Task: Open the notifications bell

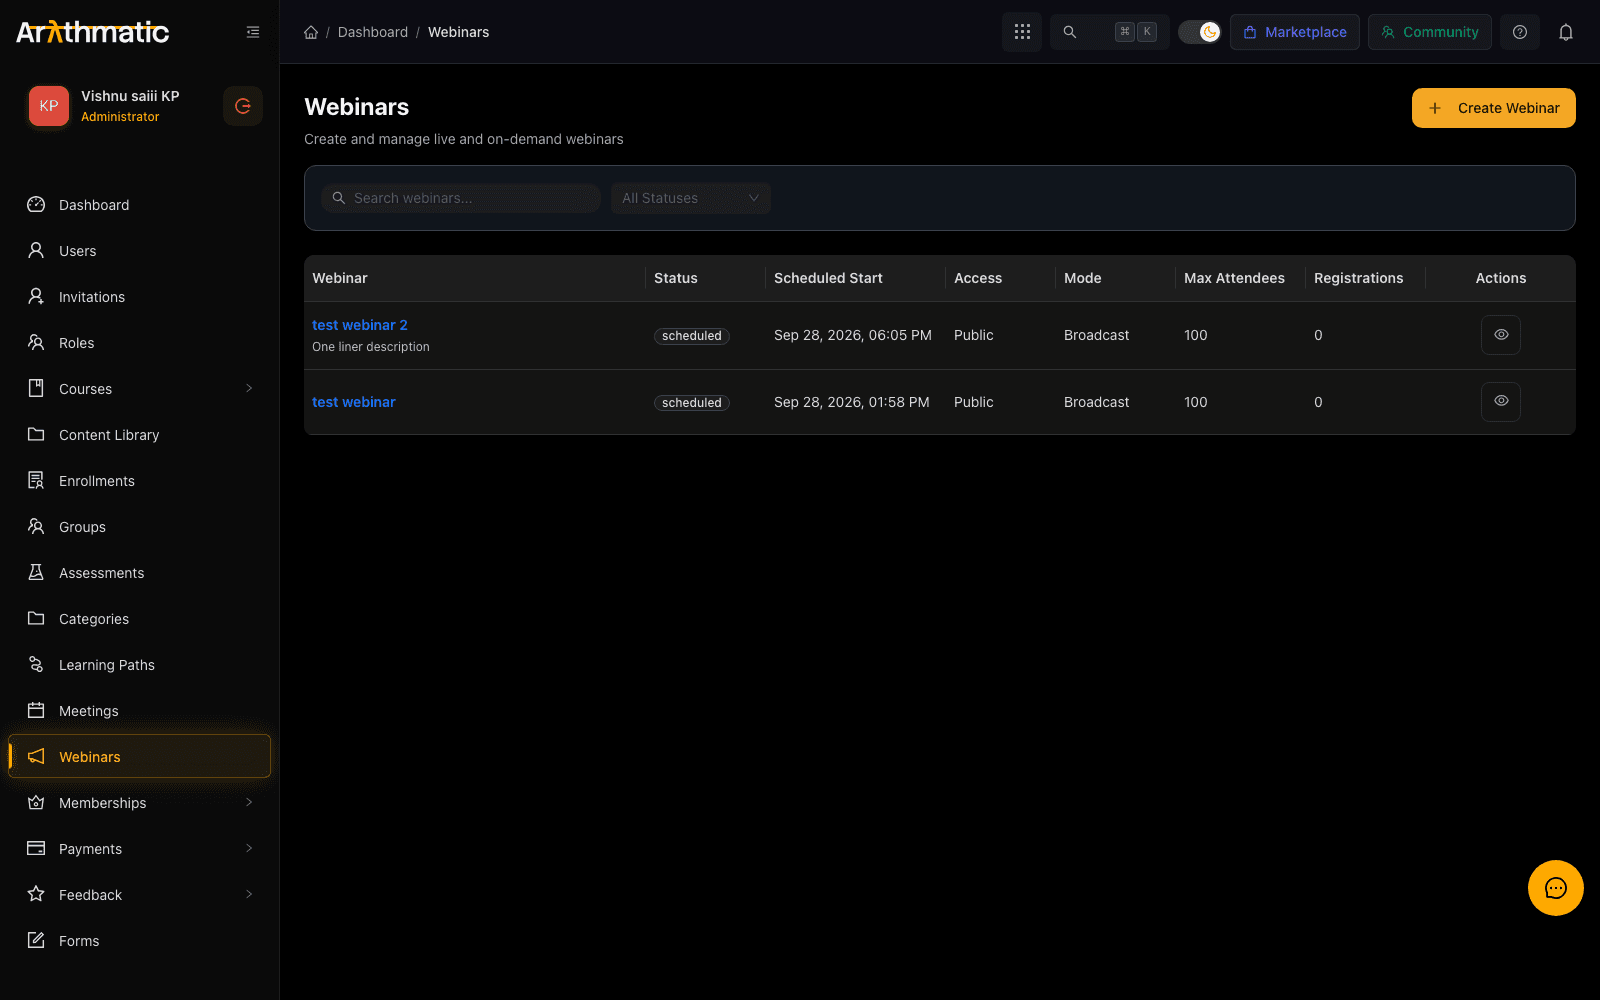Action: (x=1566, y=32)
